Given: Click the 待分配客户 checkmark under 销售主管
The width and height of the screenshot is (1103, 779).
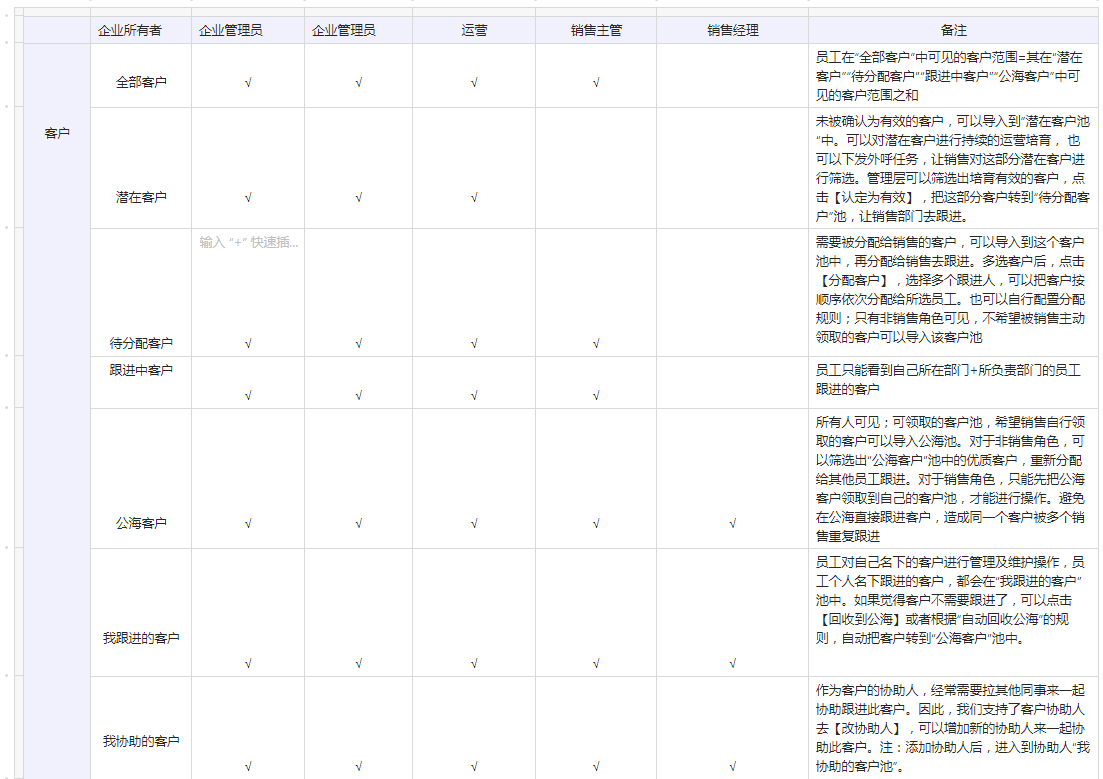Looking at the screenshot, I should click(x=596, y=343).
